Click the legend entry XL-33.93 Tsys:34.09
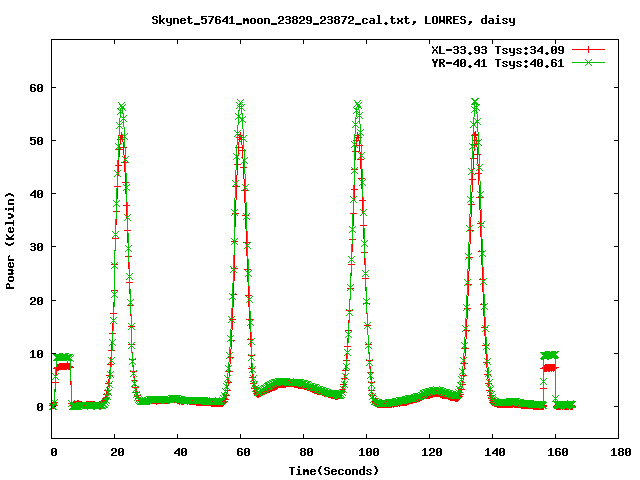 (x=498, y=50)
